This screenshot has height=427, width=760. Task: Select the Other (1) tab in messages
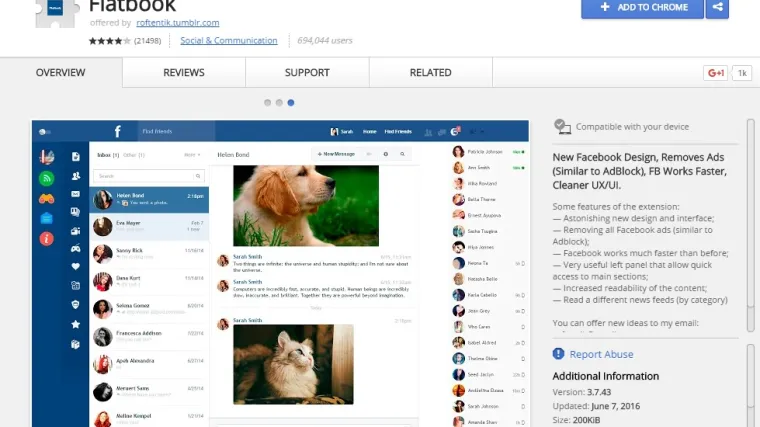point(134,155)
